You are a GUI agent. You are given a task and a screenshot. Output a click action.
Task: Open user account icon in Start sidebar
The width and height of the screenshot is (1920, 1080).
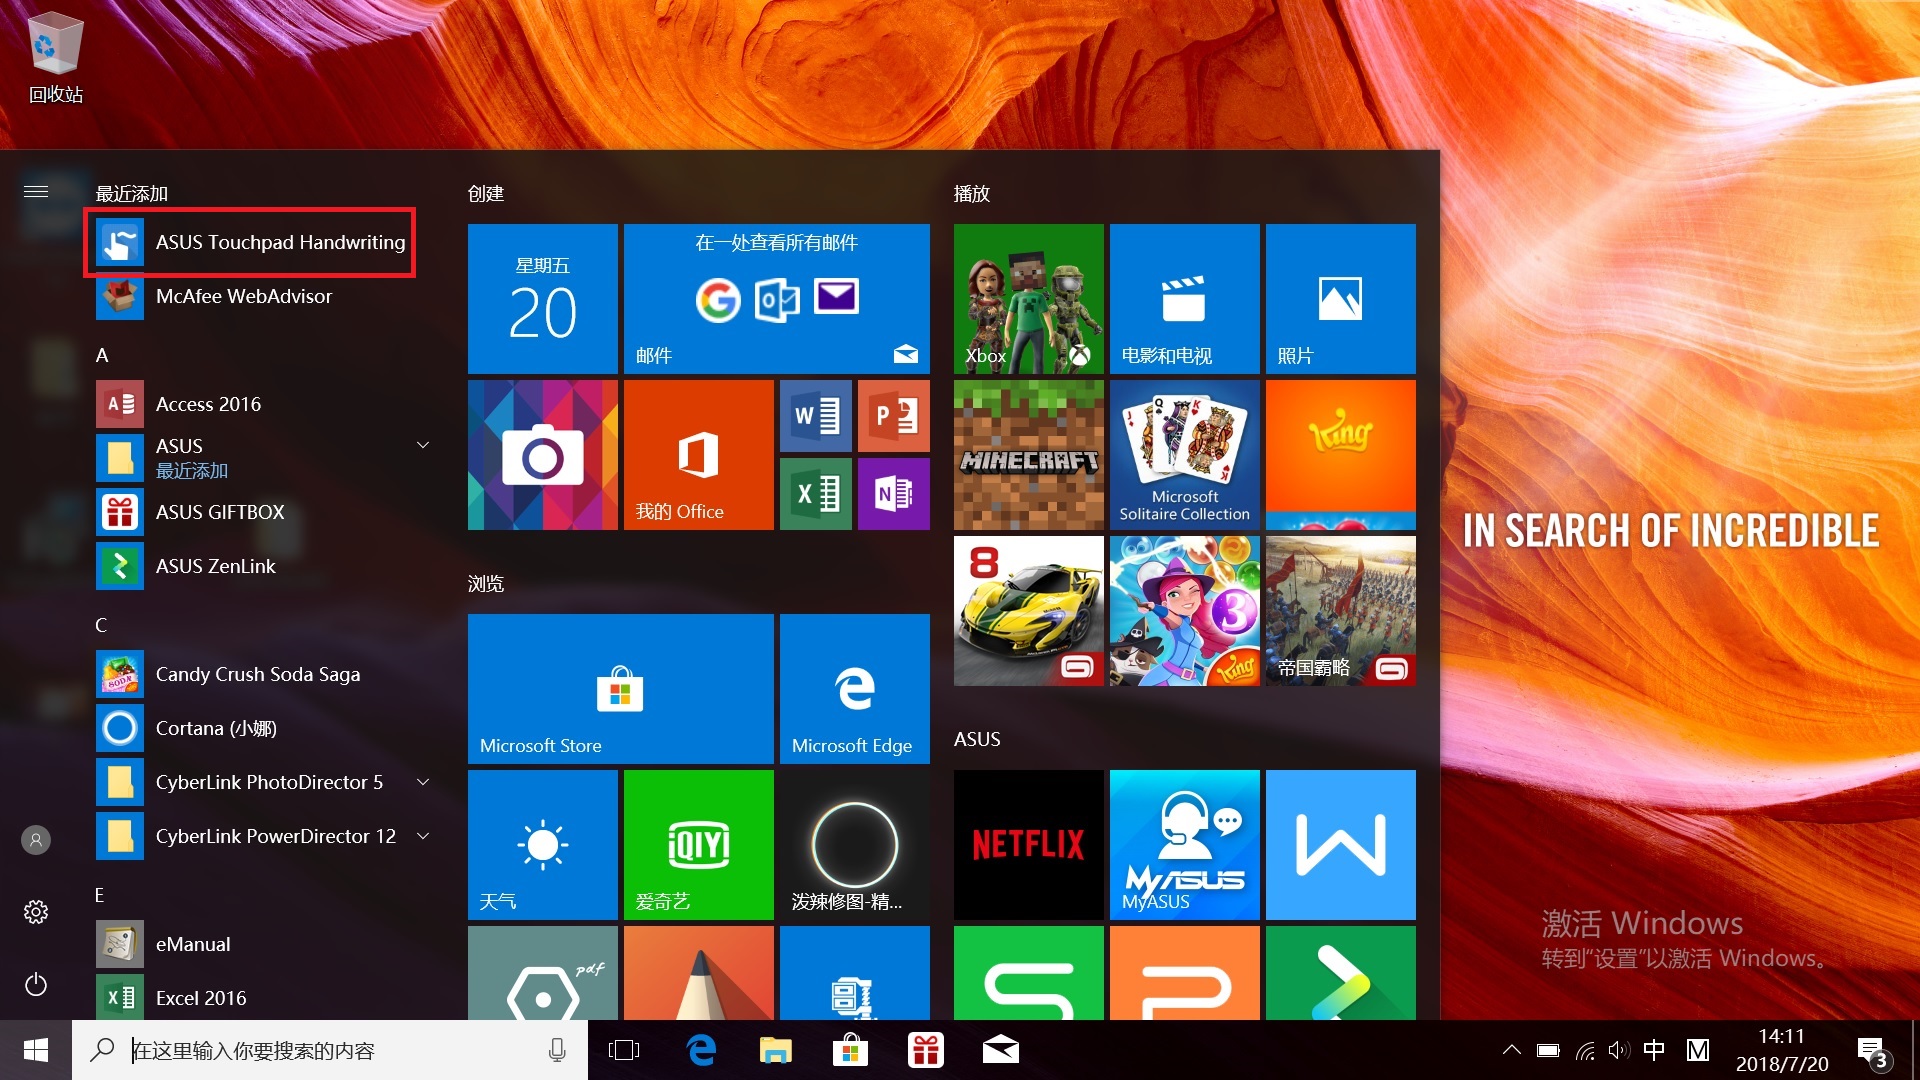coord(36,840)
